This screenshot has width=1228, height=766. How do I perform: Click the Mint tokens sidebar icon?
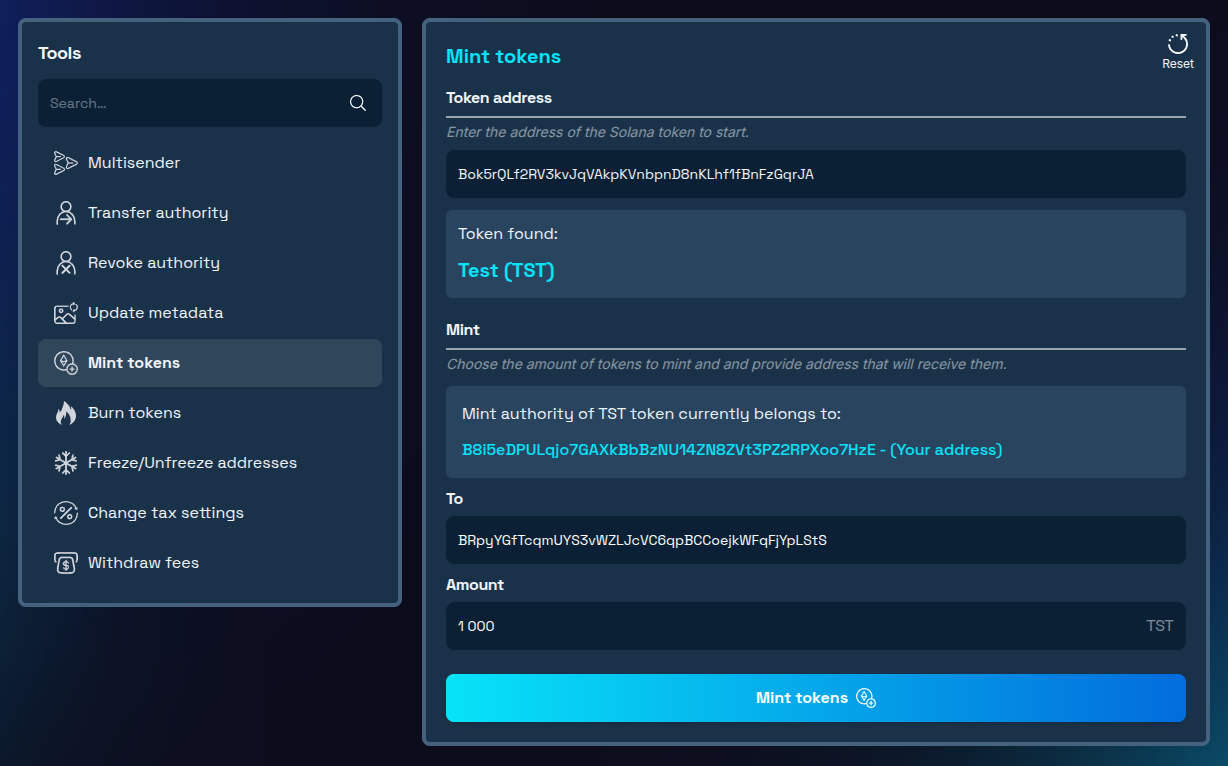click(65, 363)
